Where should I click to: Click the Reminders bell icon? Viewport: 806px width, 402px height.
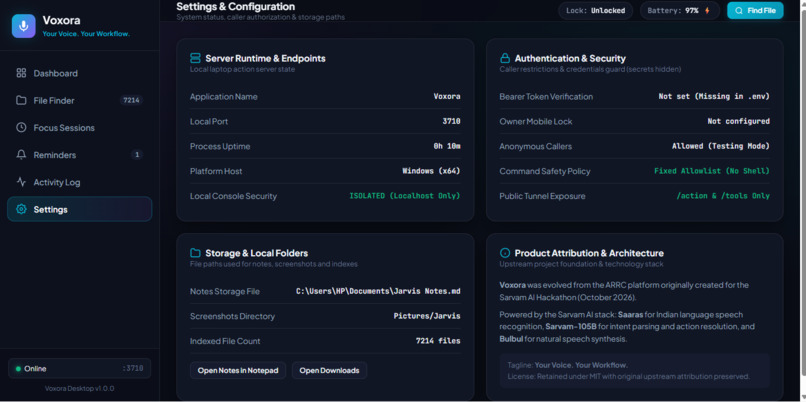click(x=21, y=155)
